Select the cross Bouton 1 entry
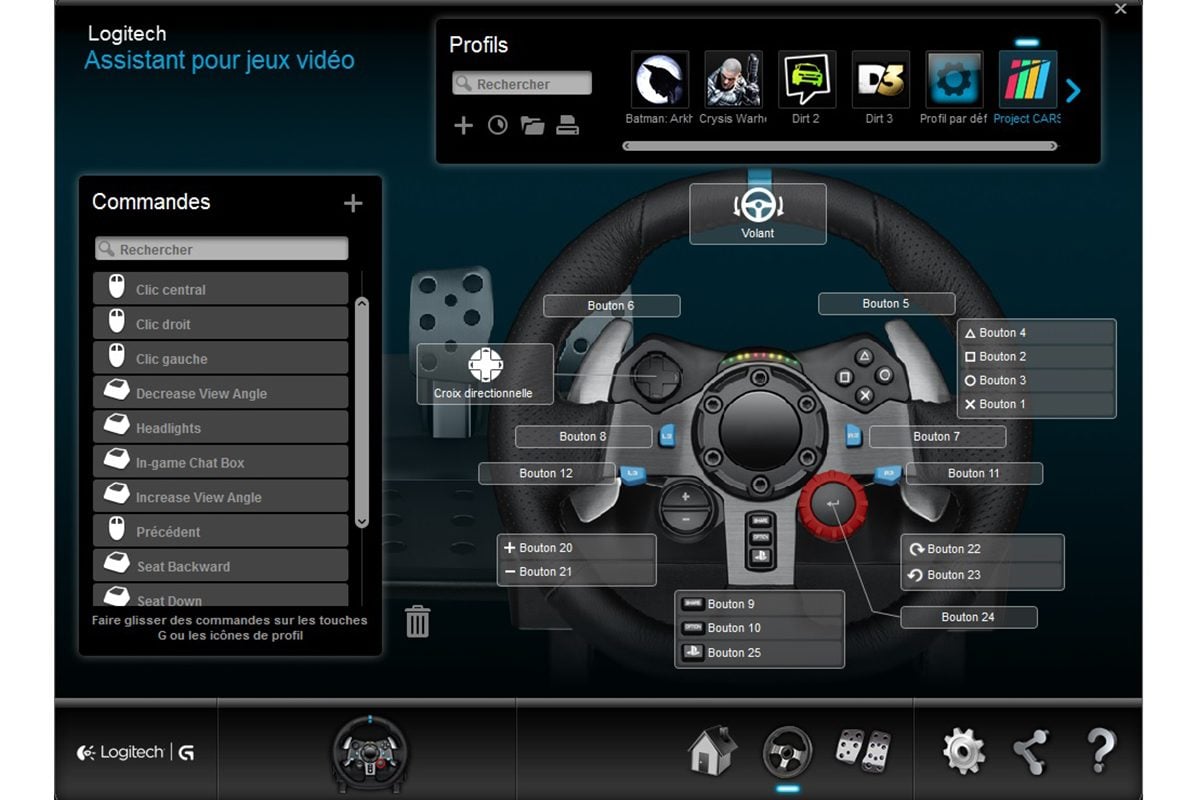The image size is (1200, 800). click(x=1037, y=405)
